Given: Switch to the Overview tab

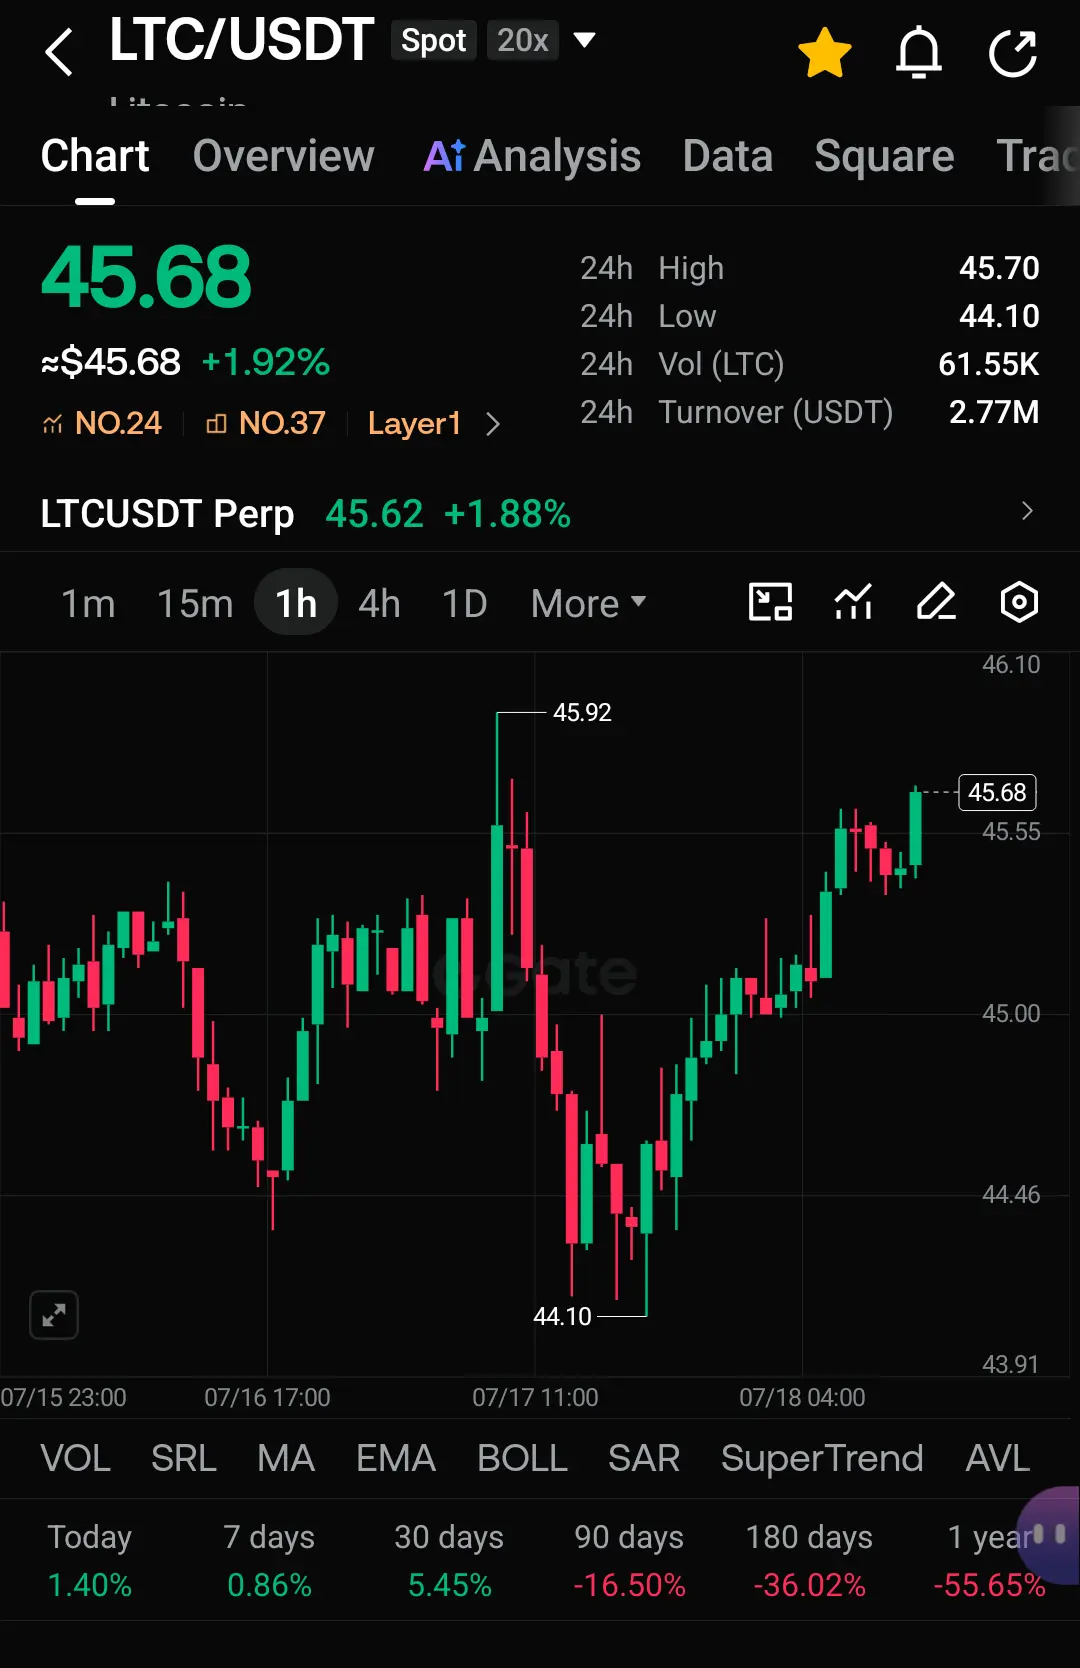Looking at the screenshot, I should pyautogui.click(x=283, y=156).
